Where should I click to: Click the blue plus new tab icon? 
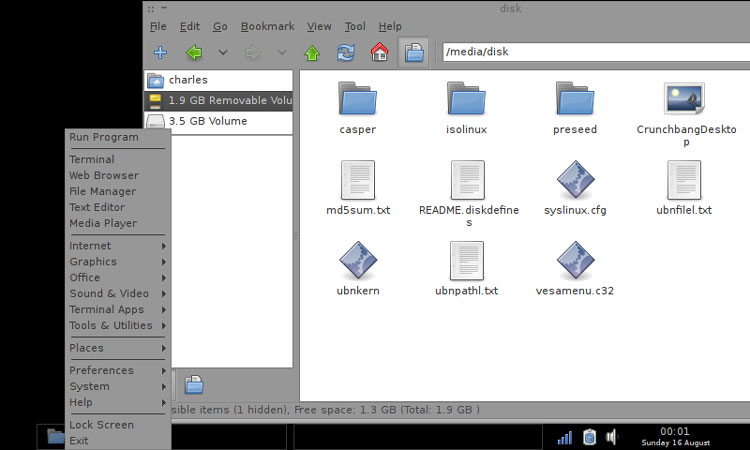160,52
